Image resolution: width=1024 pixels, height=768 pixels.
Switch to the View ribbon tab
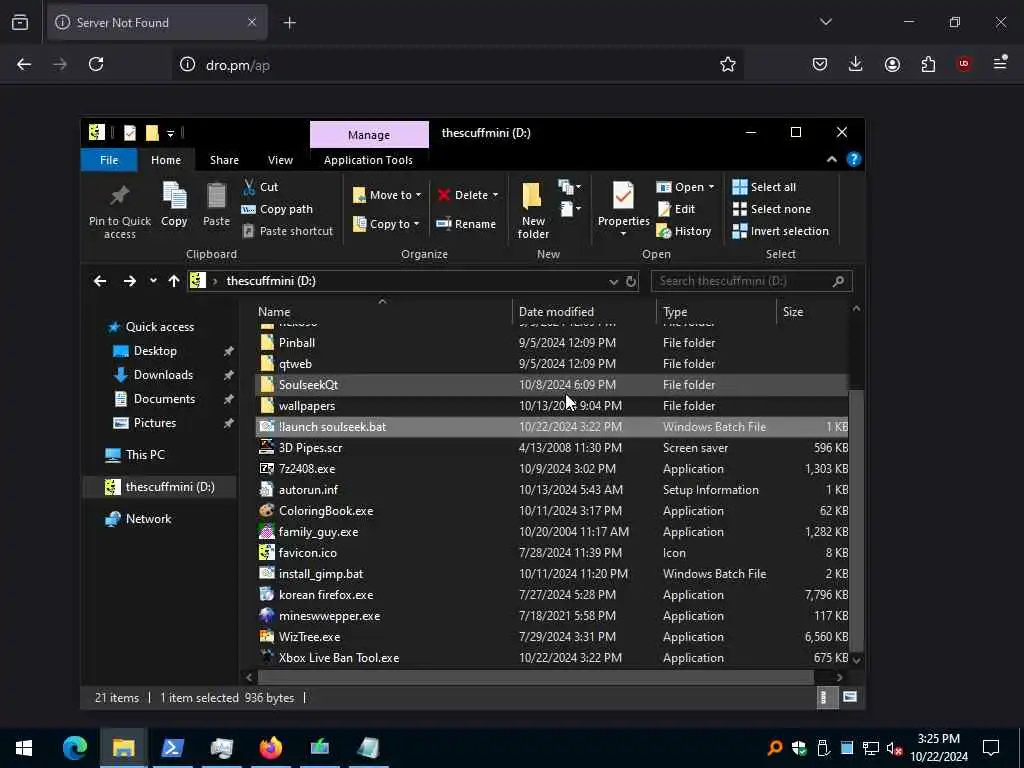pos(280,160)
